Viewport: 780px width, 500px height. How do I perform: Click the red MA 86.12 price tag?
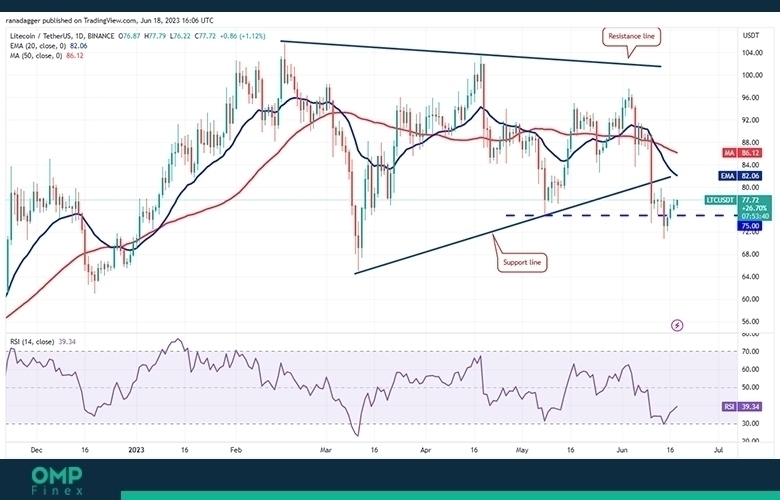pos(742,153)
